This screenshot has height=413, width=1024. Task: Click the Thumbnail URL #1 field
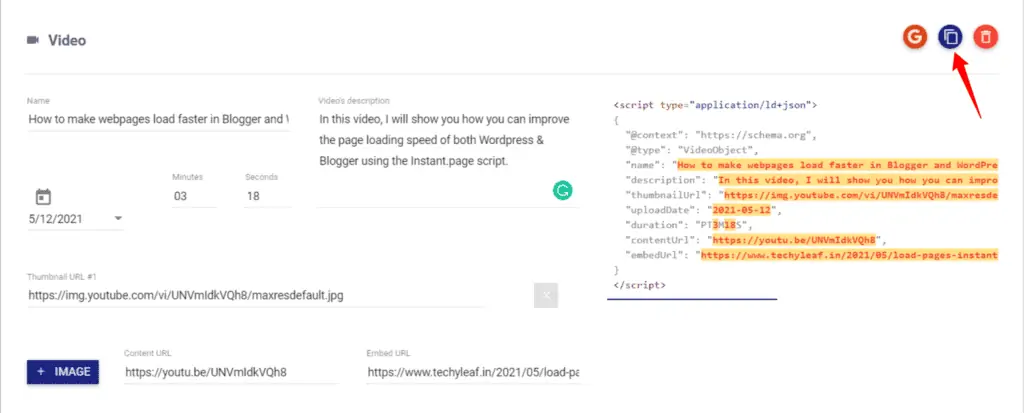pos(255,295)
